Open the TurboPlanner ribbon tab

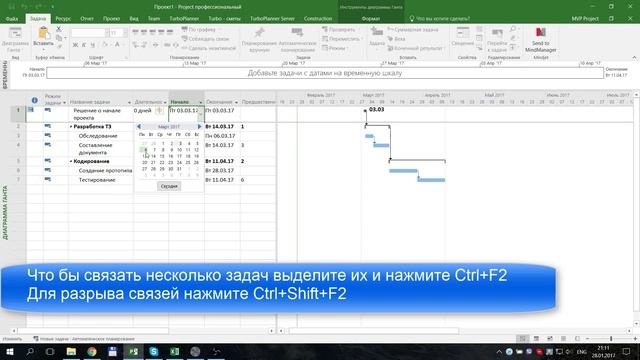[x=184, y=19]
